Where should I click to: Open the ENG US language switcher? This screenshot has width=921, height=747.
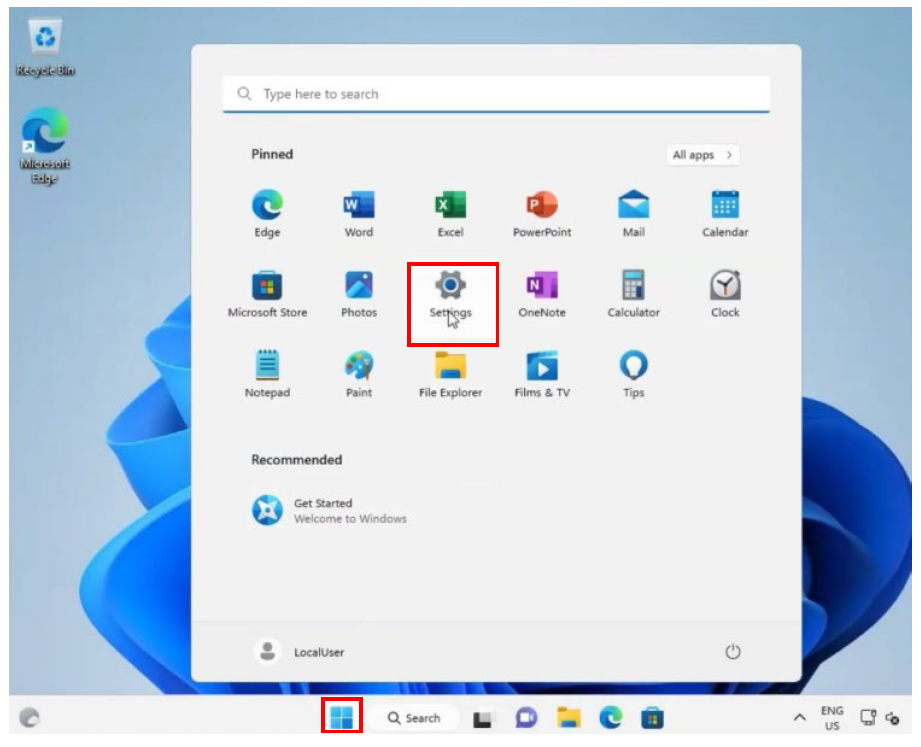(831, 718)
